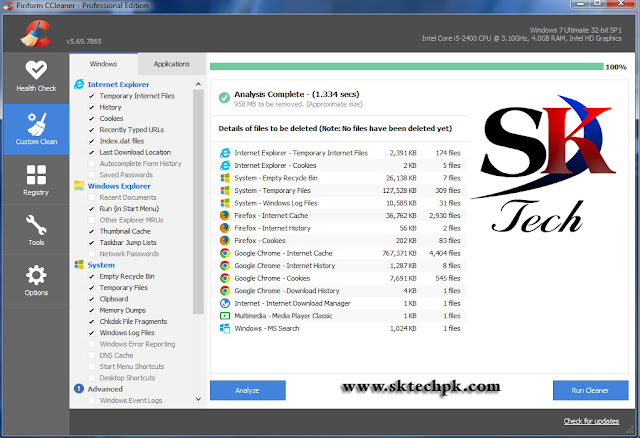Click the Internet Download Manager result icon
This screenshot has height=438, width=640.
[x=225, y=303]
